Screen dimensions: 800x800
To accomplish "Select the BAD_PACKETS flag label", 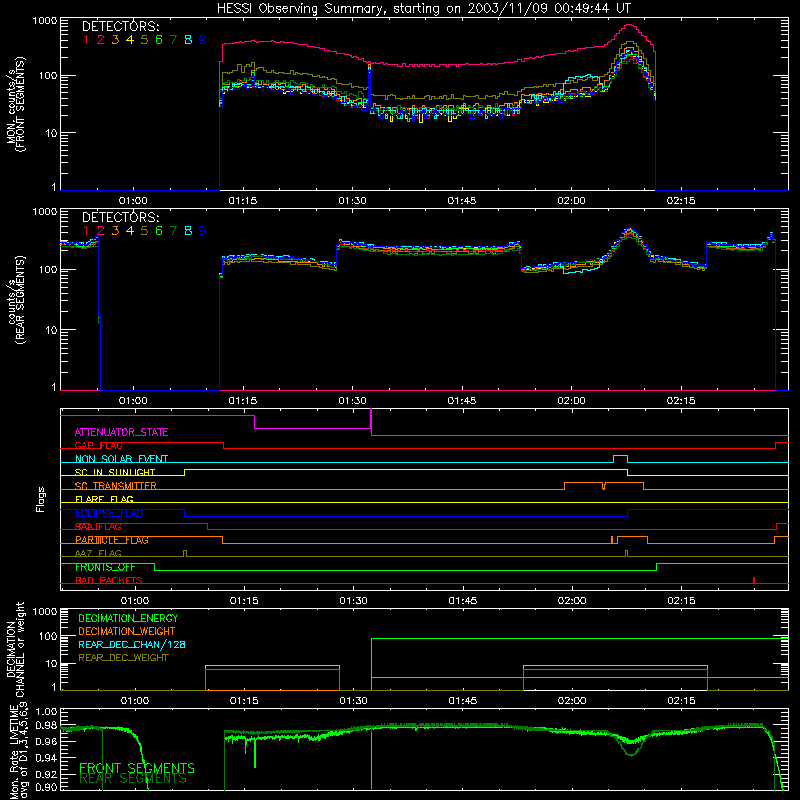I will [x=109, y=581].
